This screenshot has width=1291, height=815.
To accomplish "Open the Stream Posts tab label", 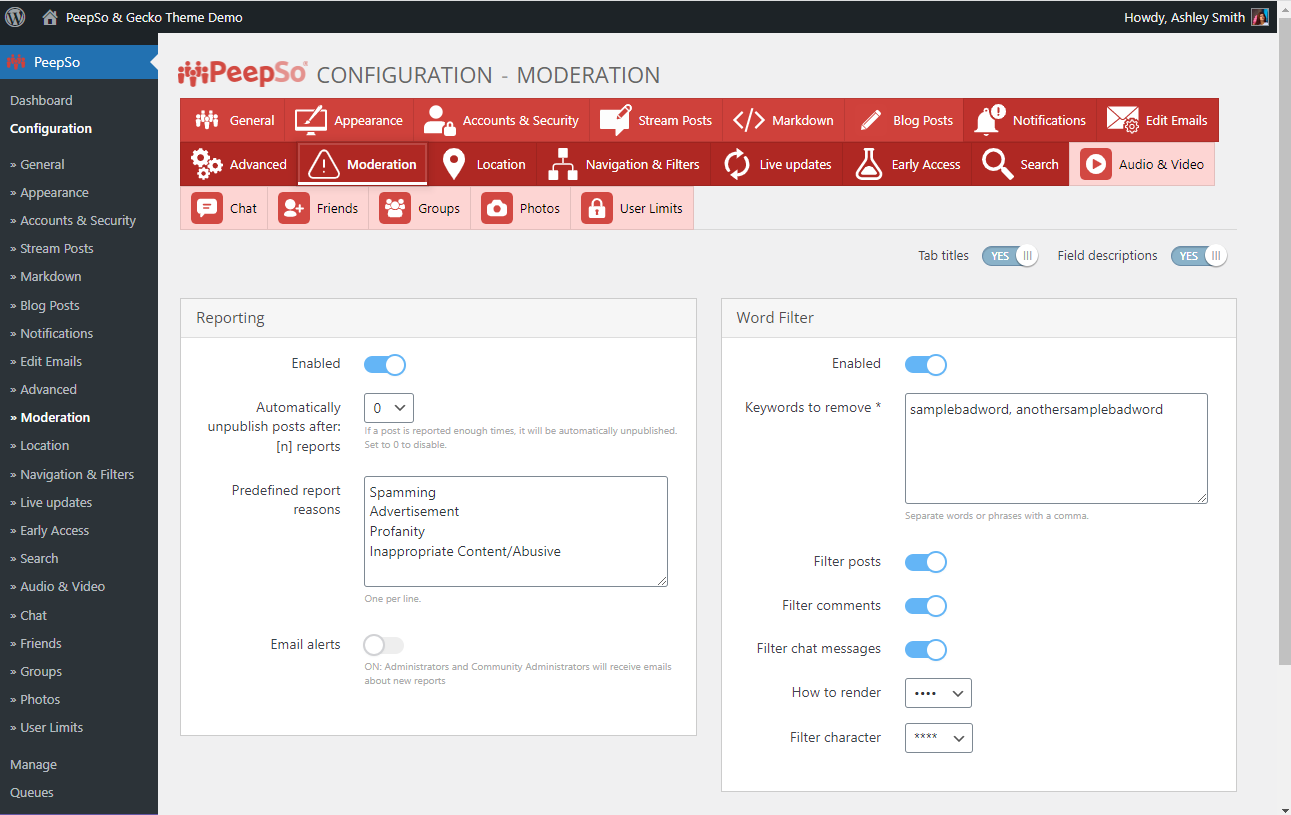I will tap(675, 121).
